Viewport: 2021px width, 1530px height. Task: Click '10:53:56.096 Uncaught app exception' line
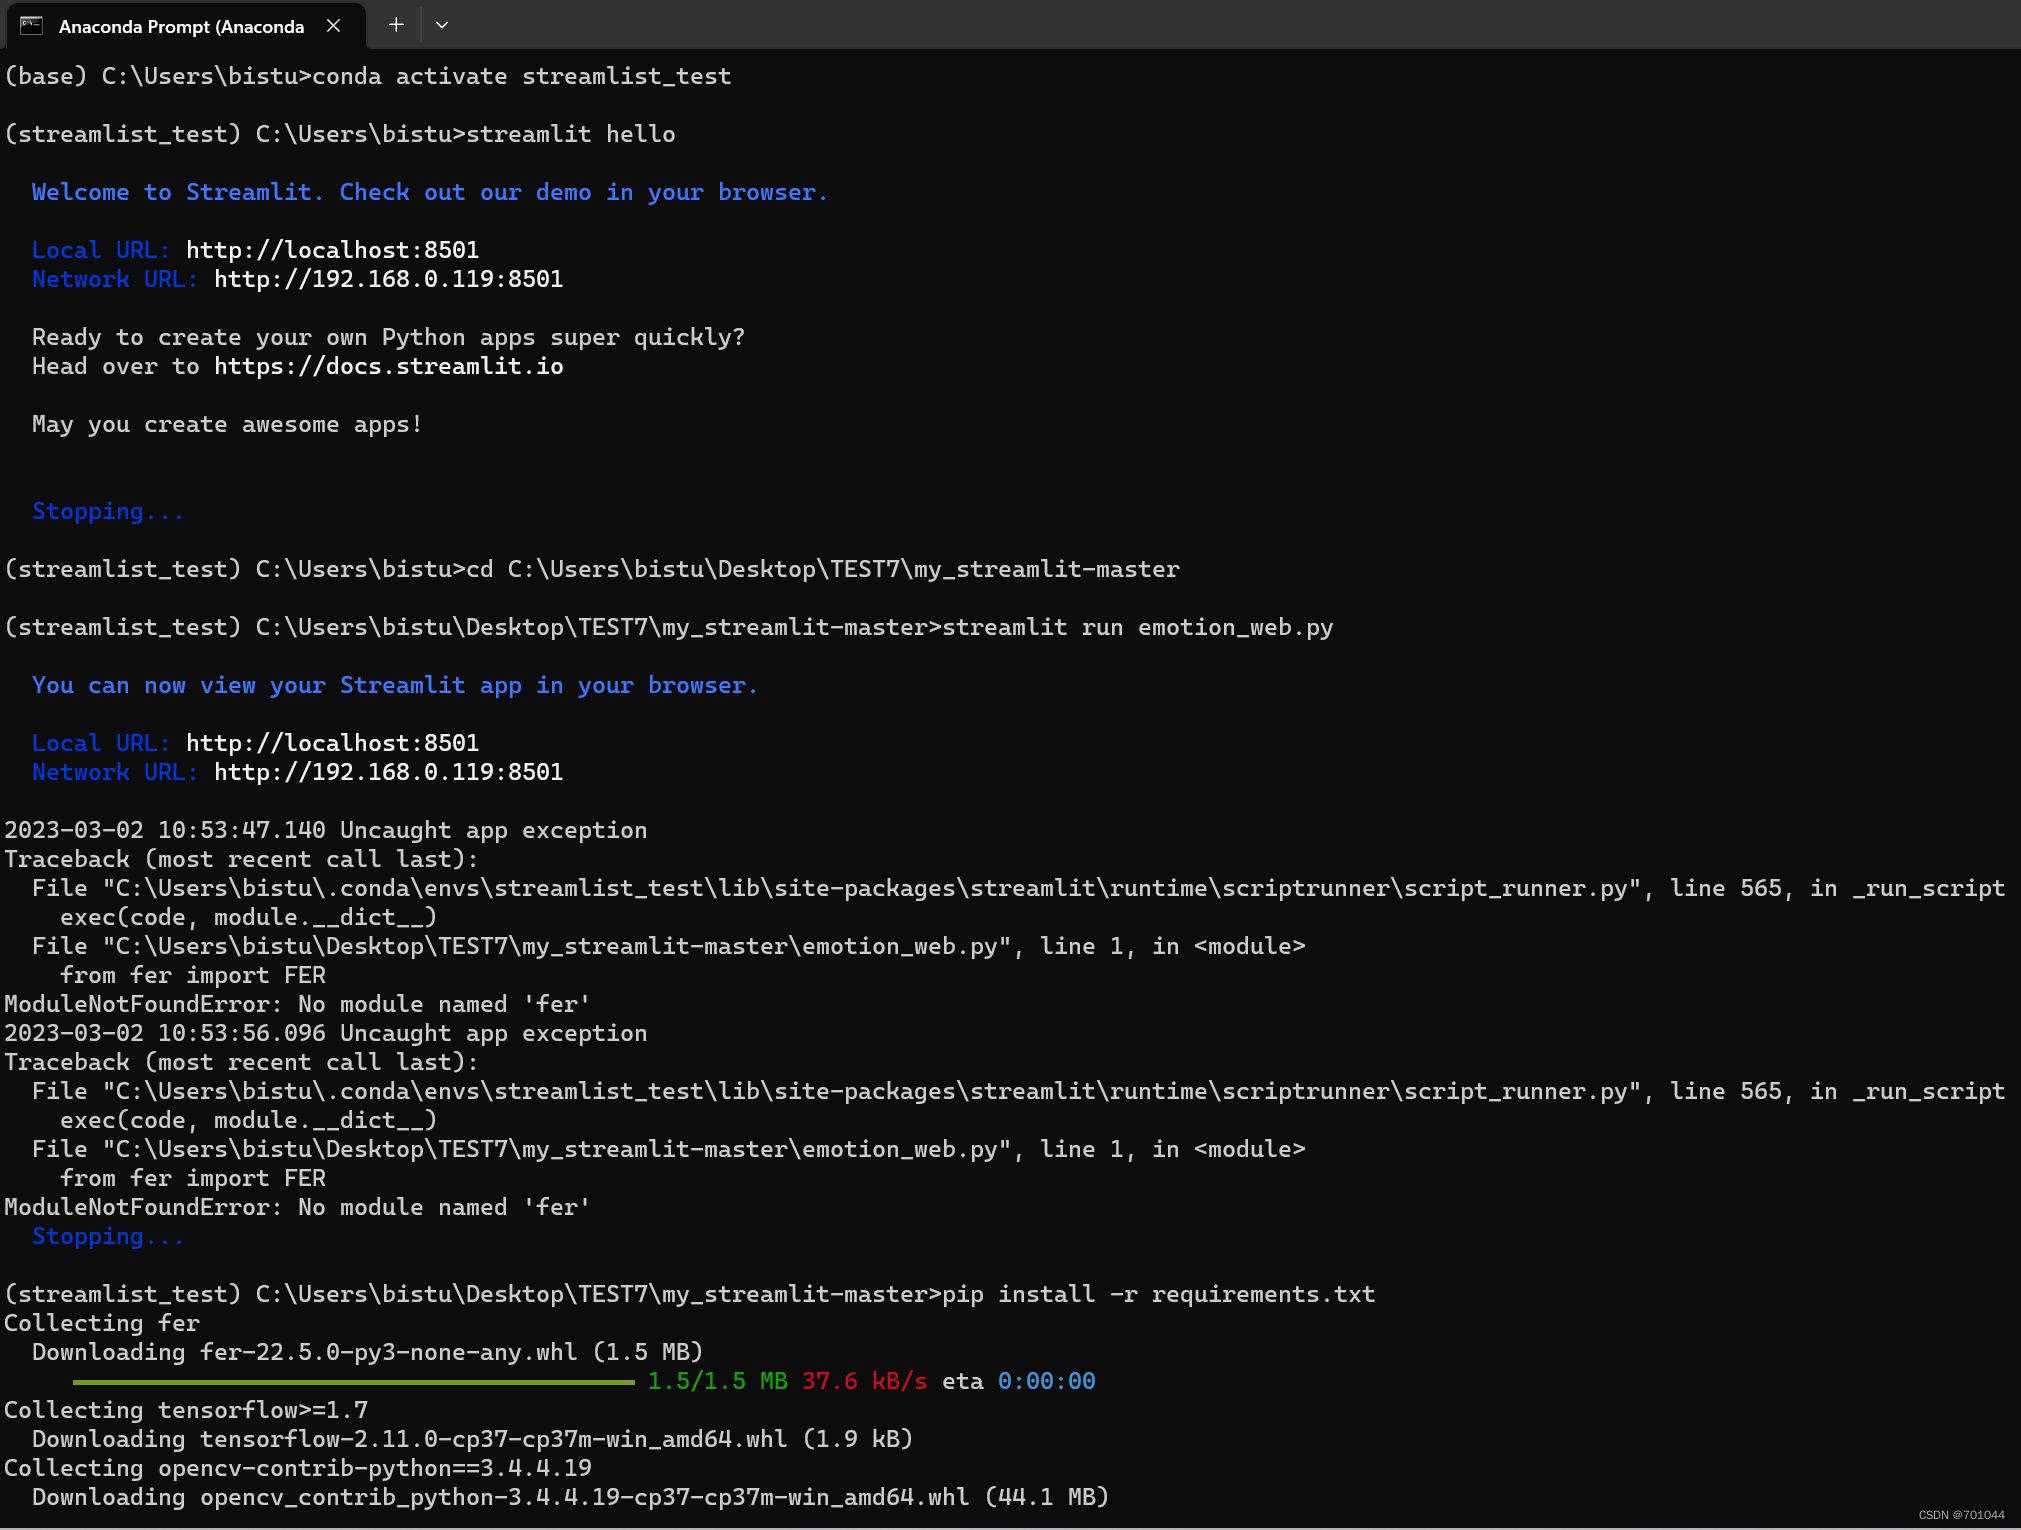pos(326,1033)
